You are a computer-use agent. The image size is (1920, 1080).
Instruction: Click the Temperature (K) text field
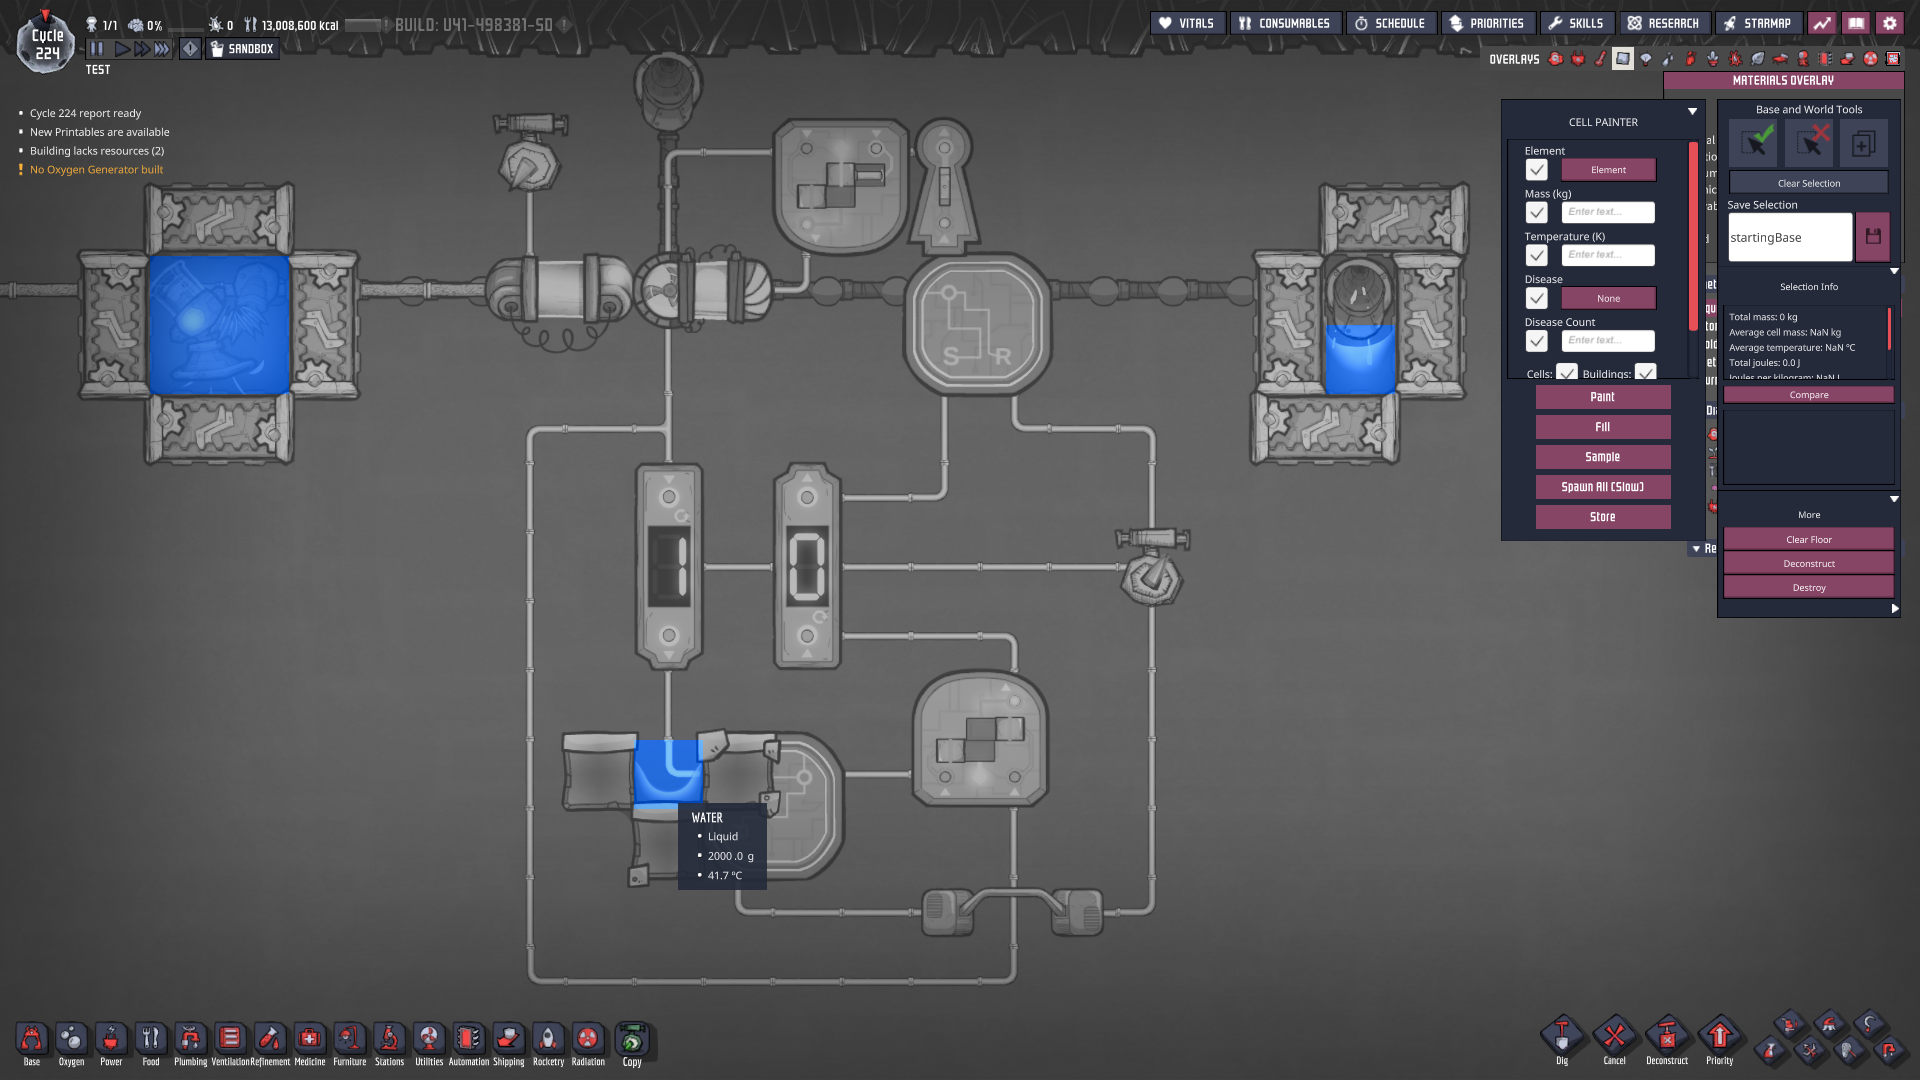[x=1608, y=255]
